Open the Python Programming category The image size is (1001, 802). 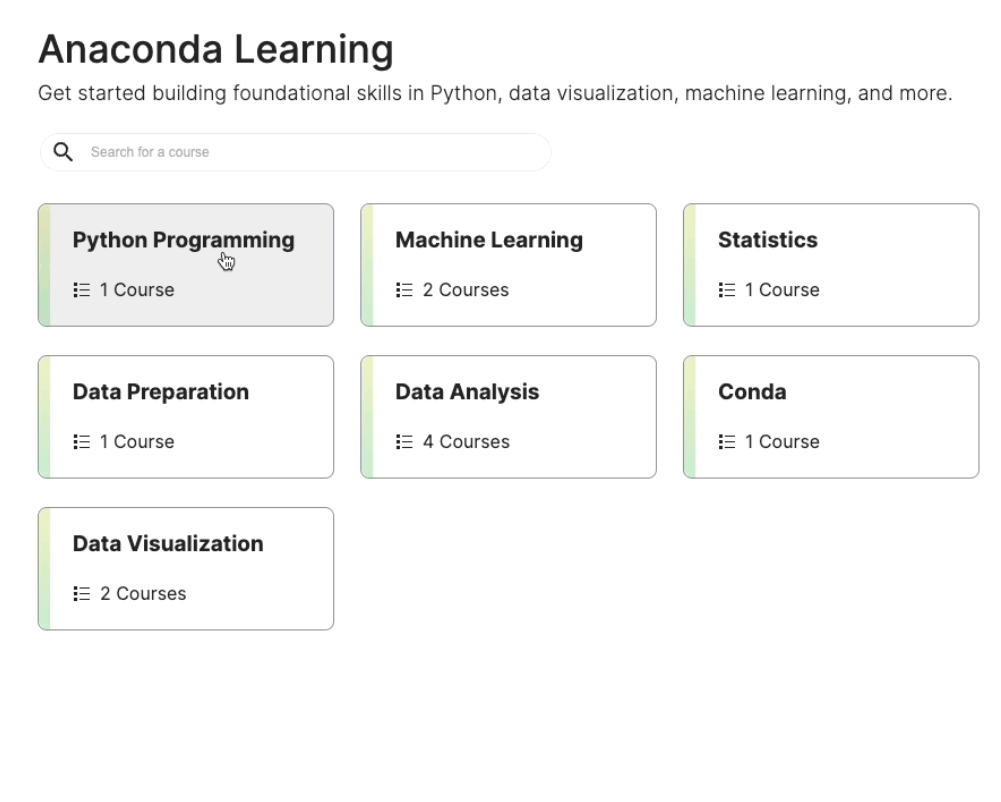tap(184, 241)
